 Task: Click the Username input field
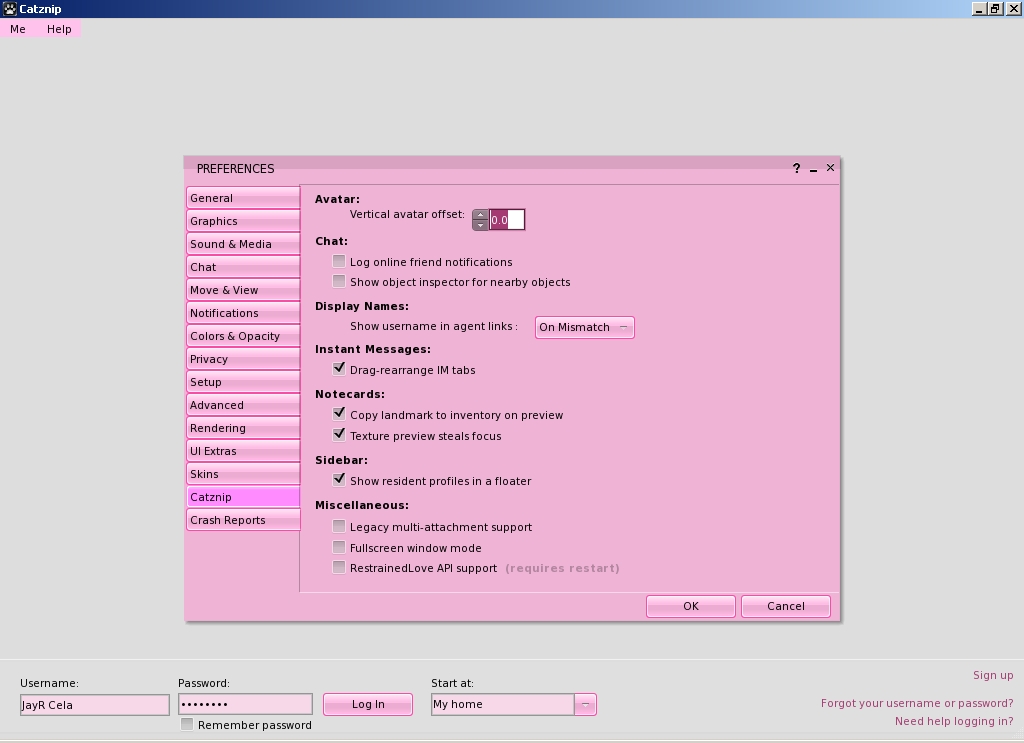tap(93, 704)
